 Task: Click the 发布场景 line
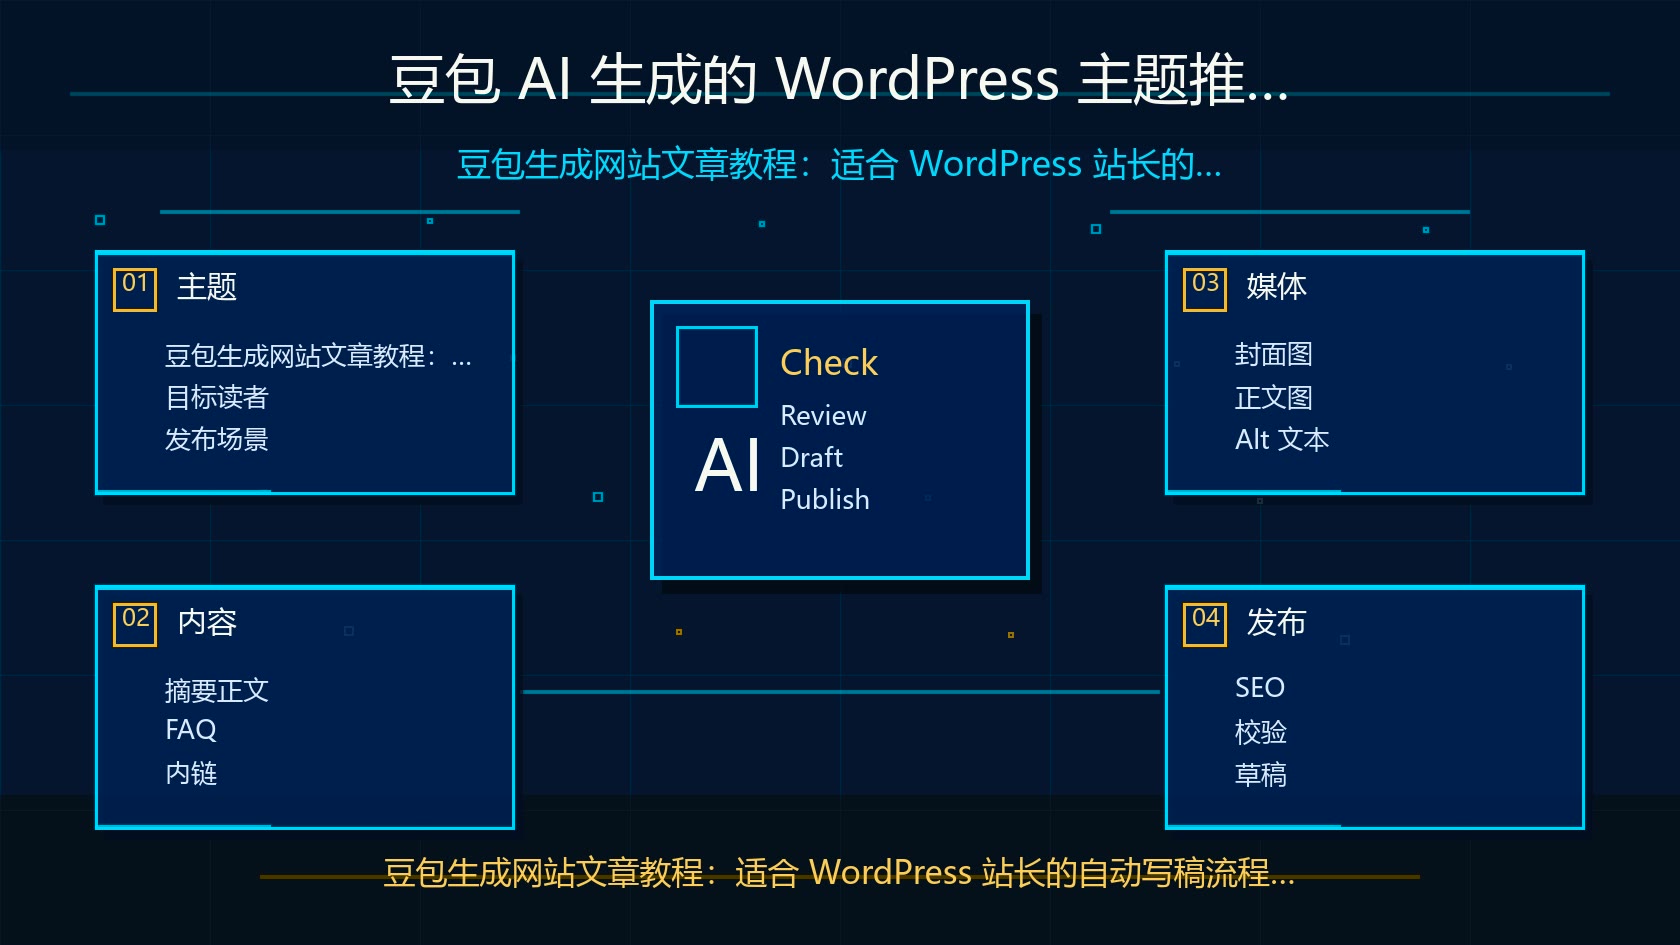(x=217, y=440)
